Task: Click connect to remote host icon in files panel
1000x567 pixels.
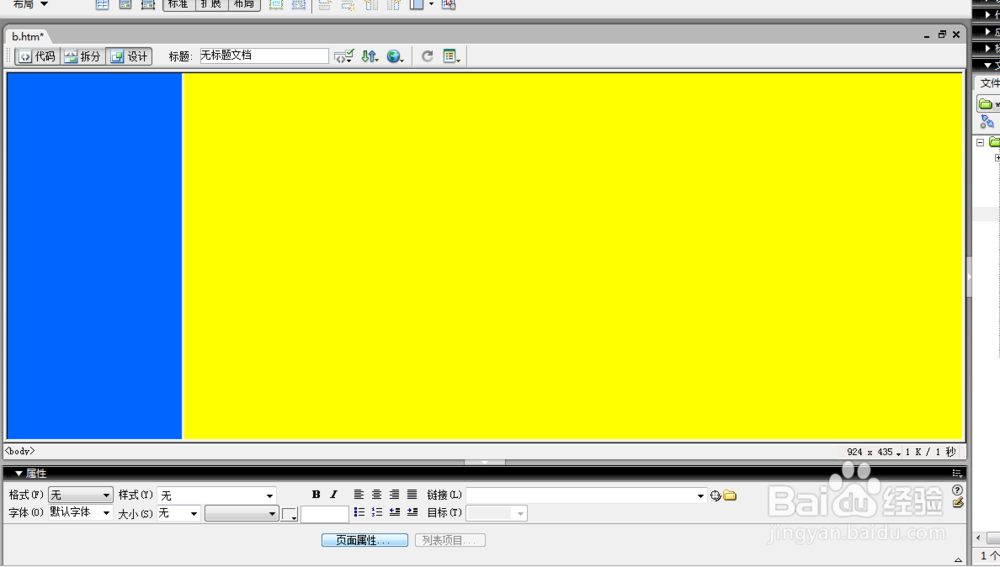Action: [987, 121]
